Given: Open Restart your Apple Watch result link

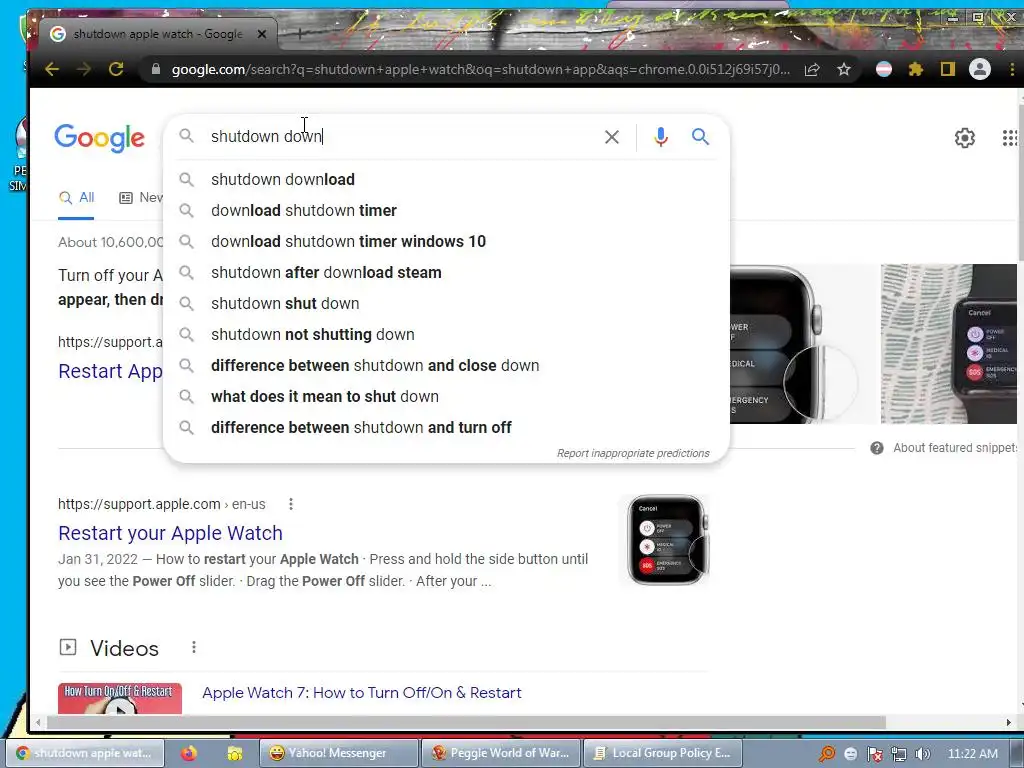Looking at the screenshot, I should [170, 533].
